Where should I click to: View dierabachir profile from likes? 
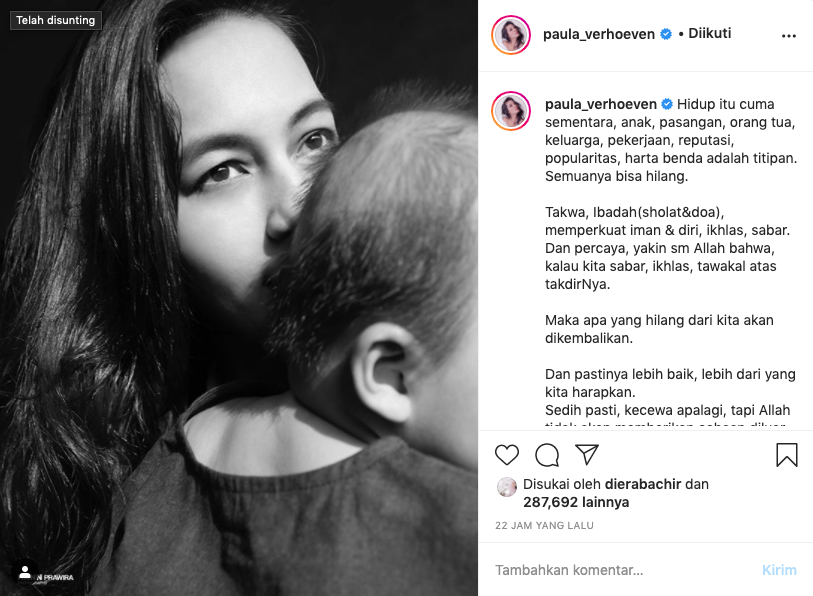tap(643, 484)
